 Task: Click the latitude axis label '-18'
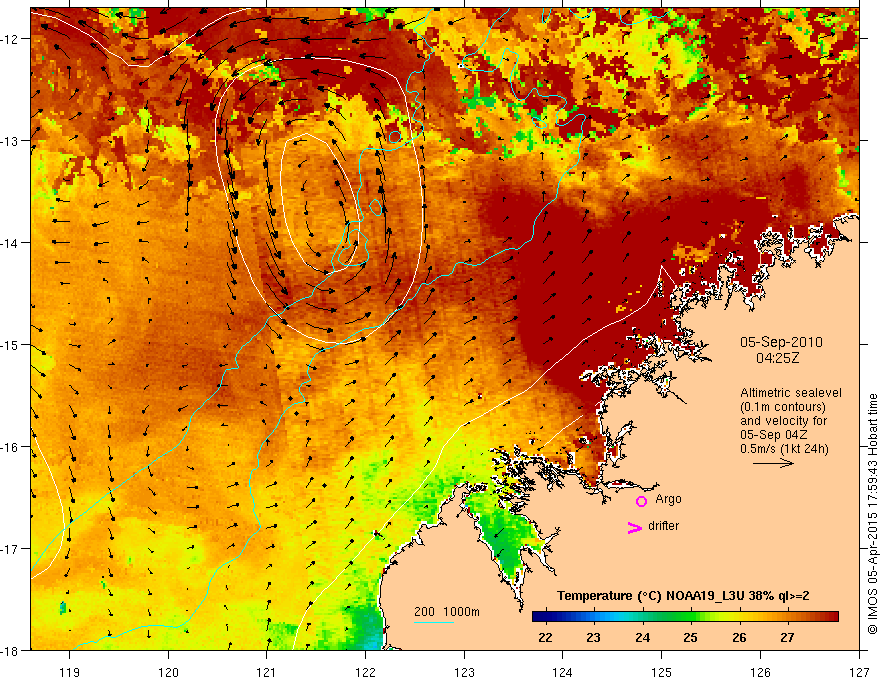tap(11, 651)
